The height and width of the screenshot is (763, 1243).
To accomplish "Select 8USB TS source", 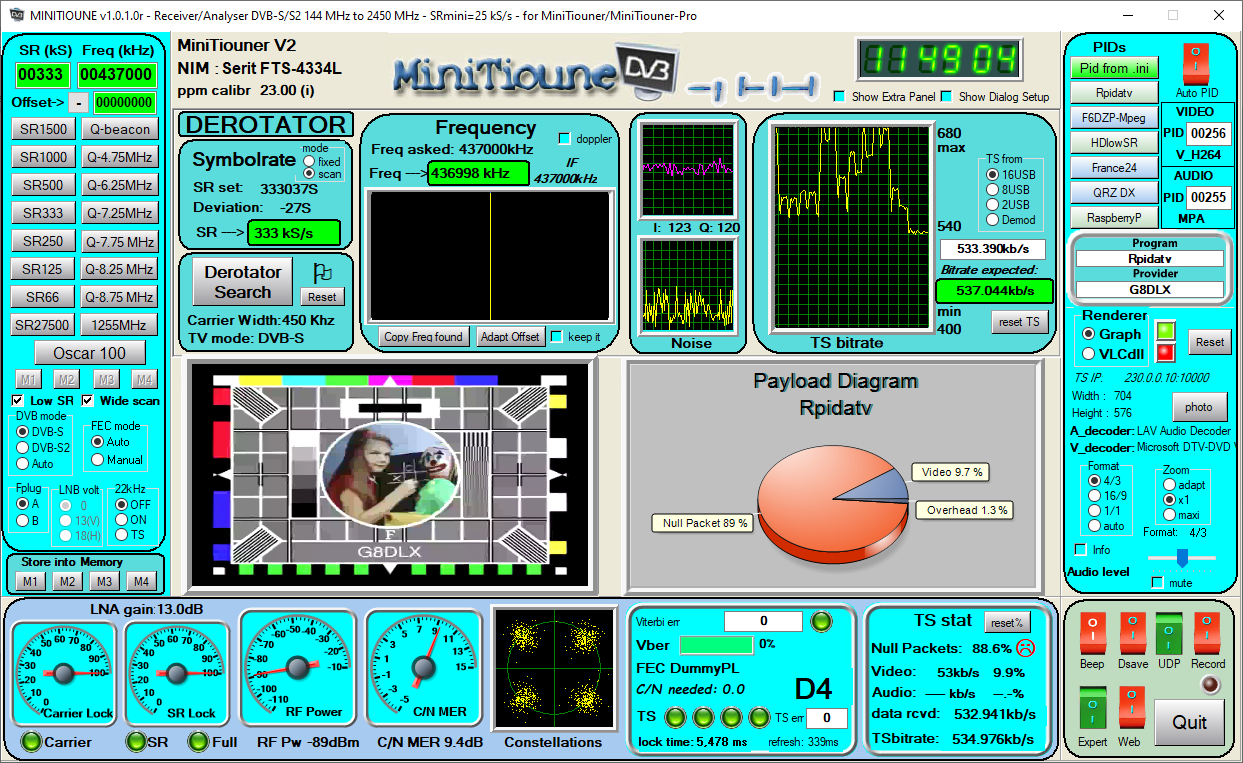I will pos(993,189).
